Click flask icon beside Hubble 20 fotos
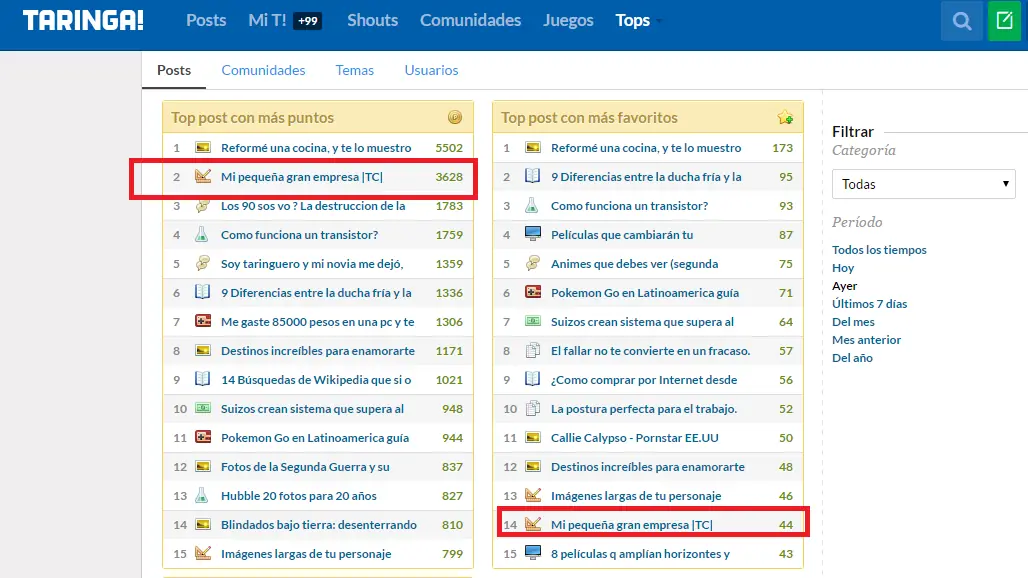 (202, 495)
